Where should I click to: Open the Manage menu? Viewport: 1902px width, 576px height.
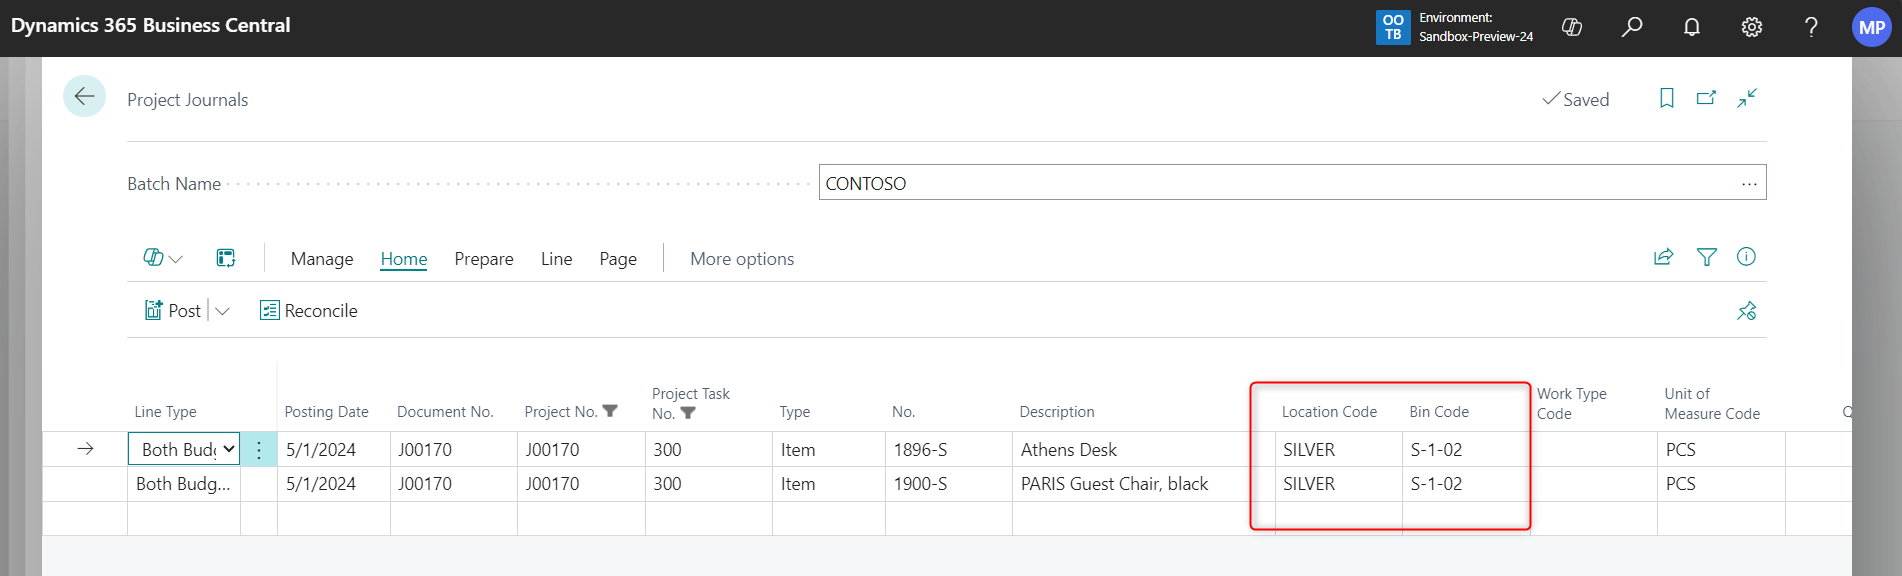[322, 259]
